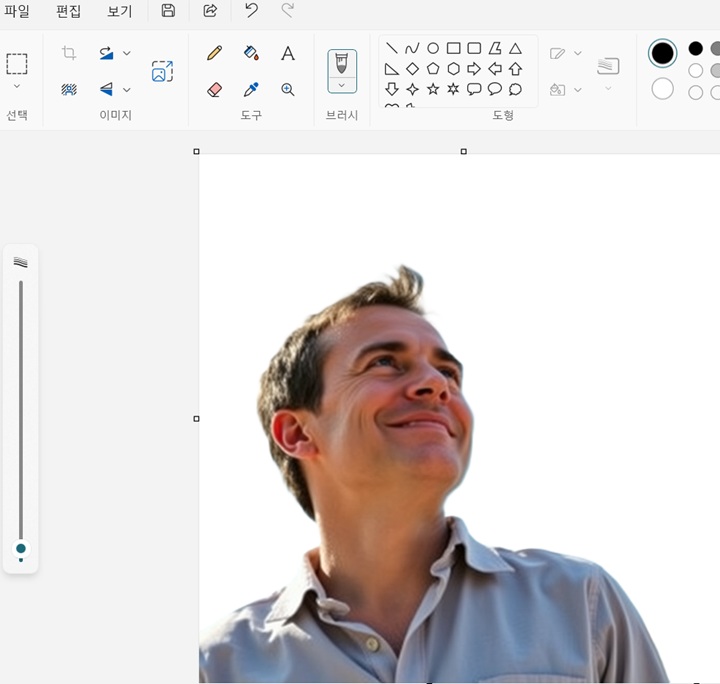The height and width of the screenshot is (684, 720).
Task: Expand the selection options chevron
Action: tap(17, 86)
